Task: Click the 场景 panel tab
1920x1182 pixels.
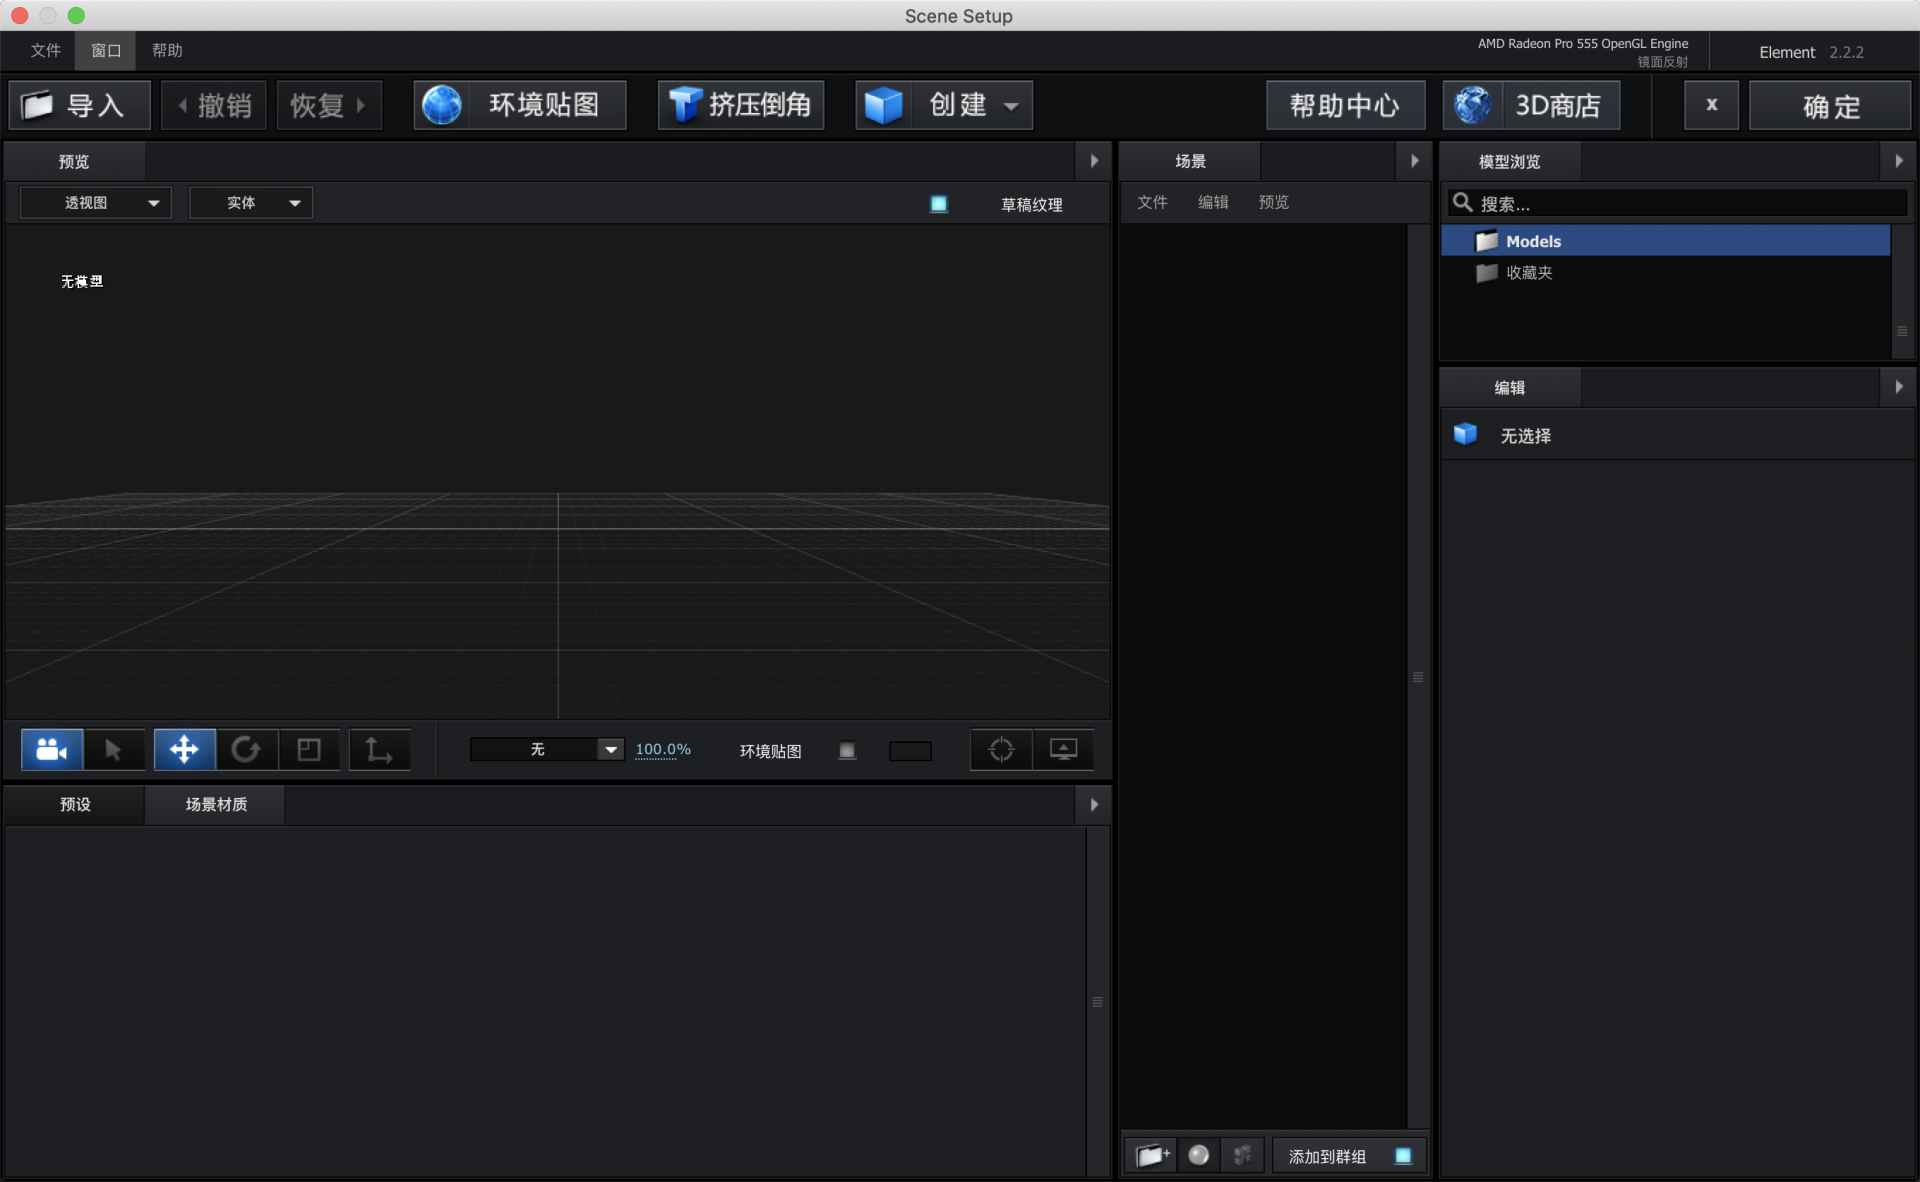Action: click(x=1190, y=161)
